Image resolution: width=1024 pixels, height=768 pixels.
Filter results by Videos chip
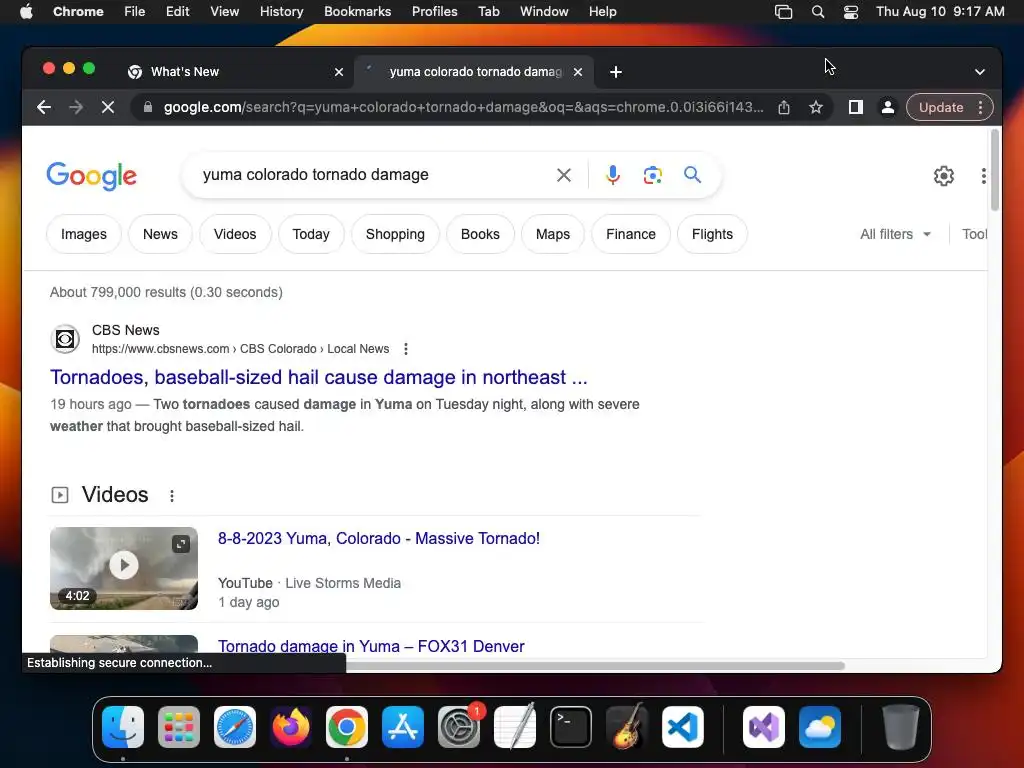tap(235, 234)
